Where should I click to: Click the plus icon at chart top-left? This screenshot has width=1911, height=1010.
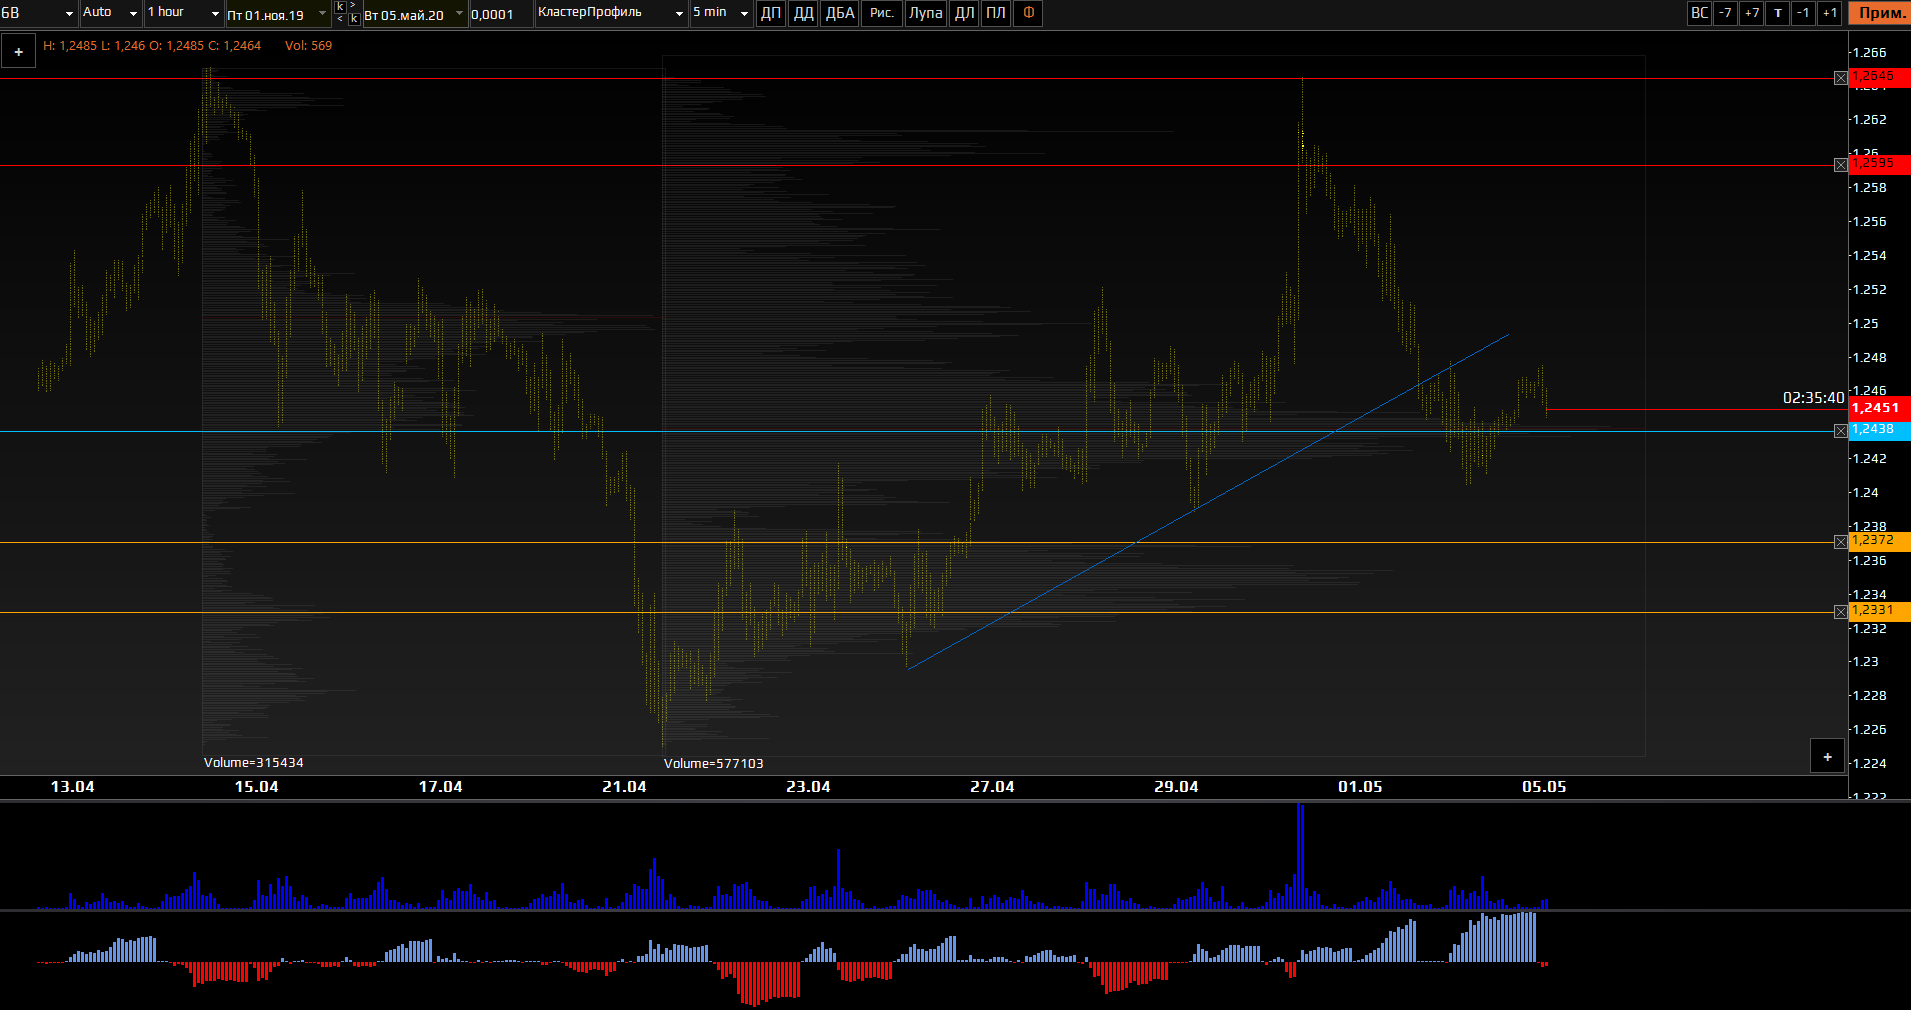click(18, 51)
